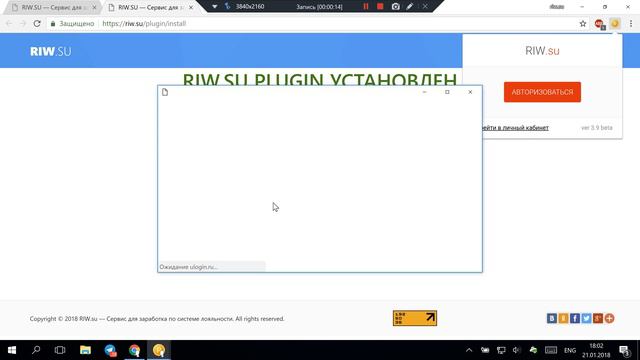
Task: Open the battery status tray icon
Action: coord(485,350)
